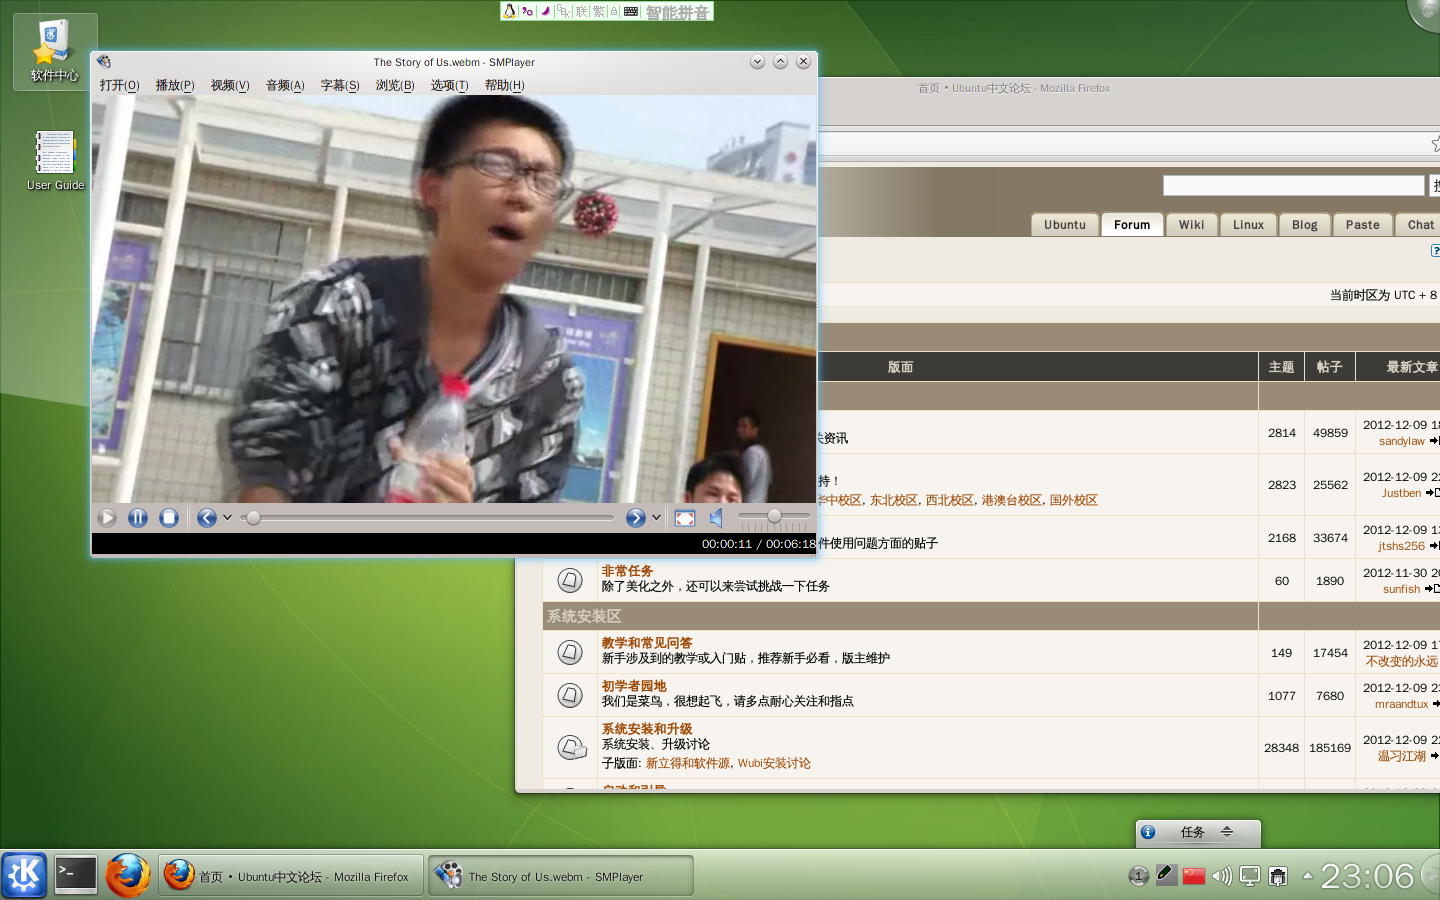Launch Firefox from the panel launcher icon
1440x900 pixels.
point(128,875)
